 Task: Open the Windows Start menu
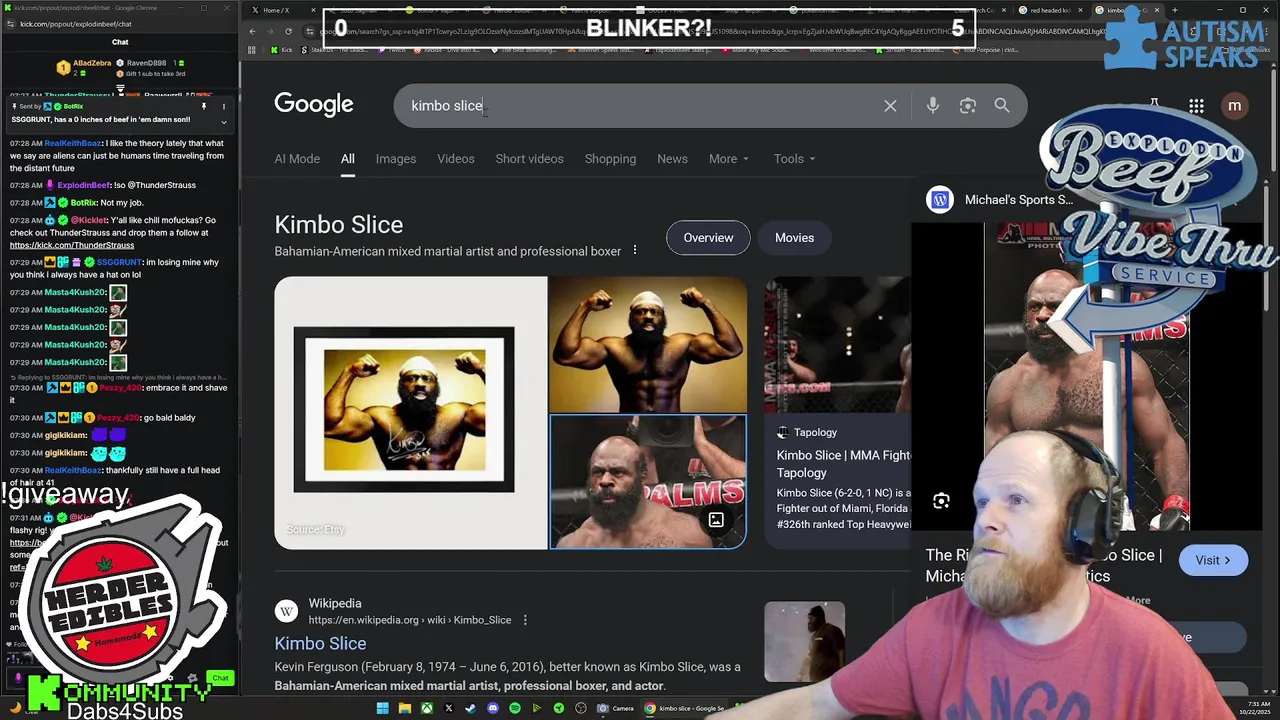382,708
